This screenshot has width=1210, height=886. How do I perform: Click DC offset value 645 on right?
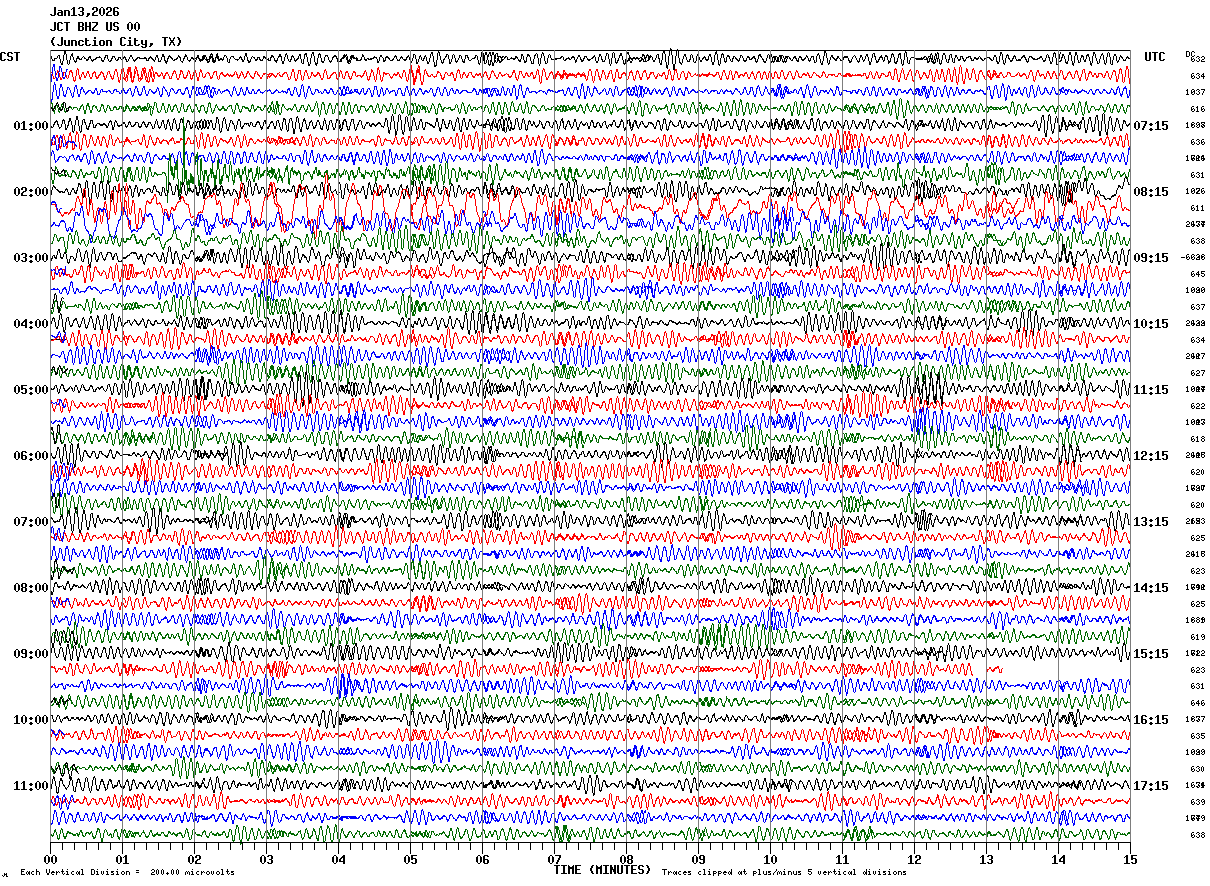1197,274
